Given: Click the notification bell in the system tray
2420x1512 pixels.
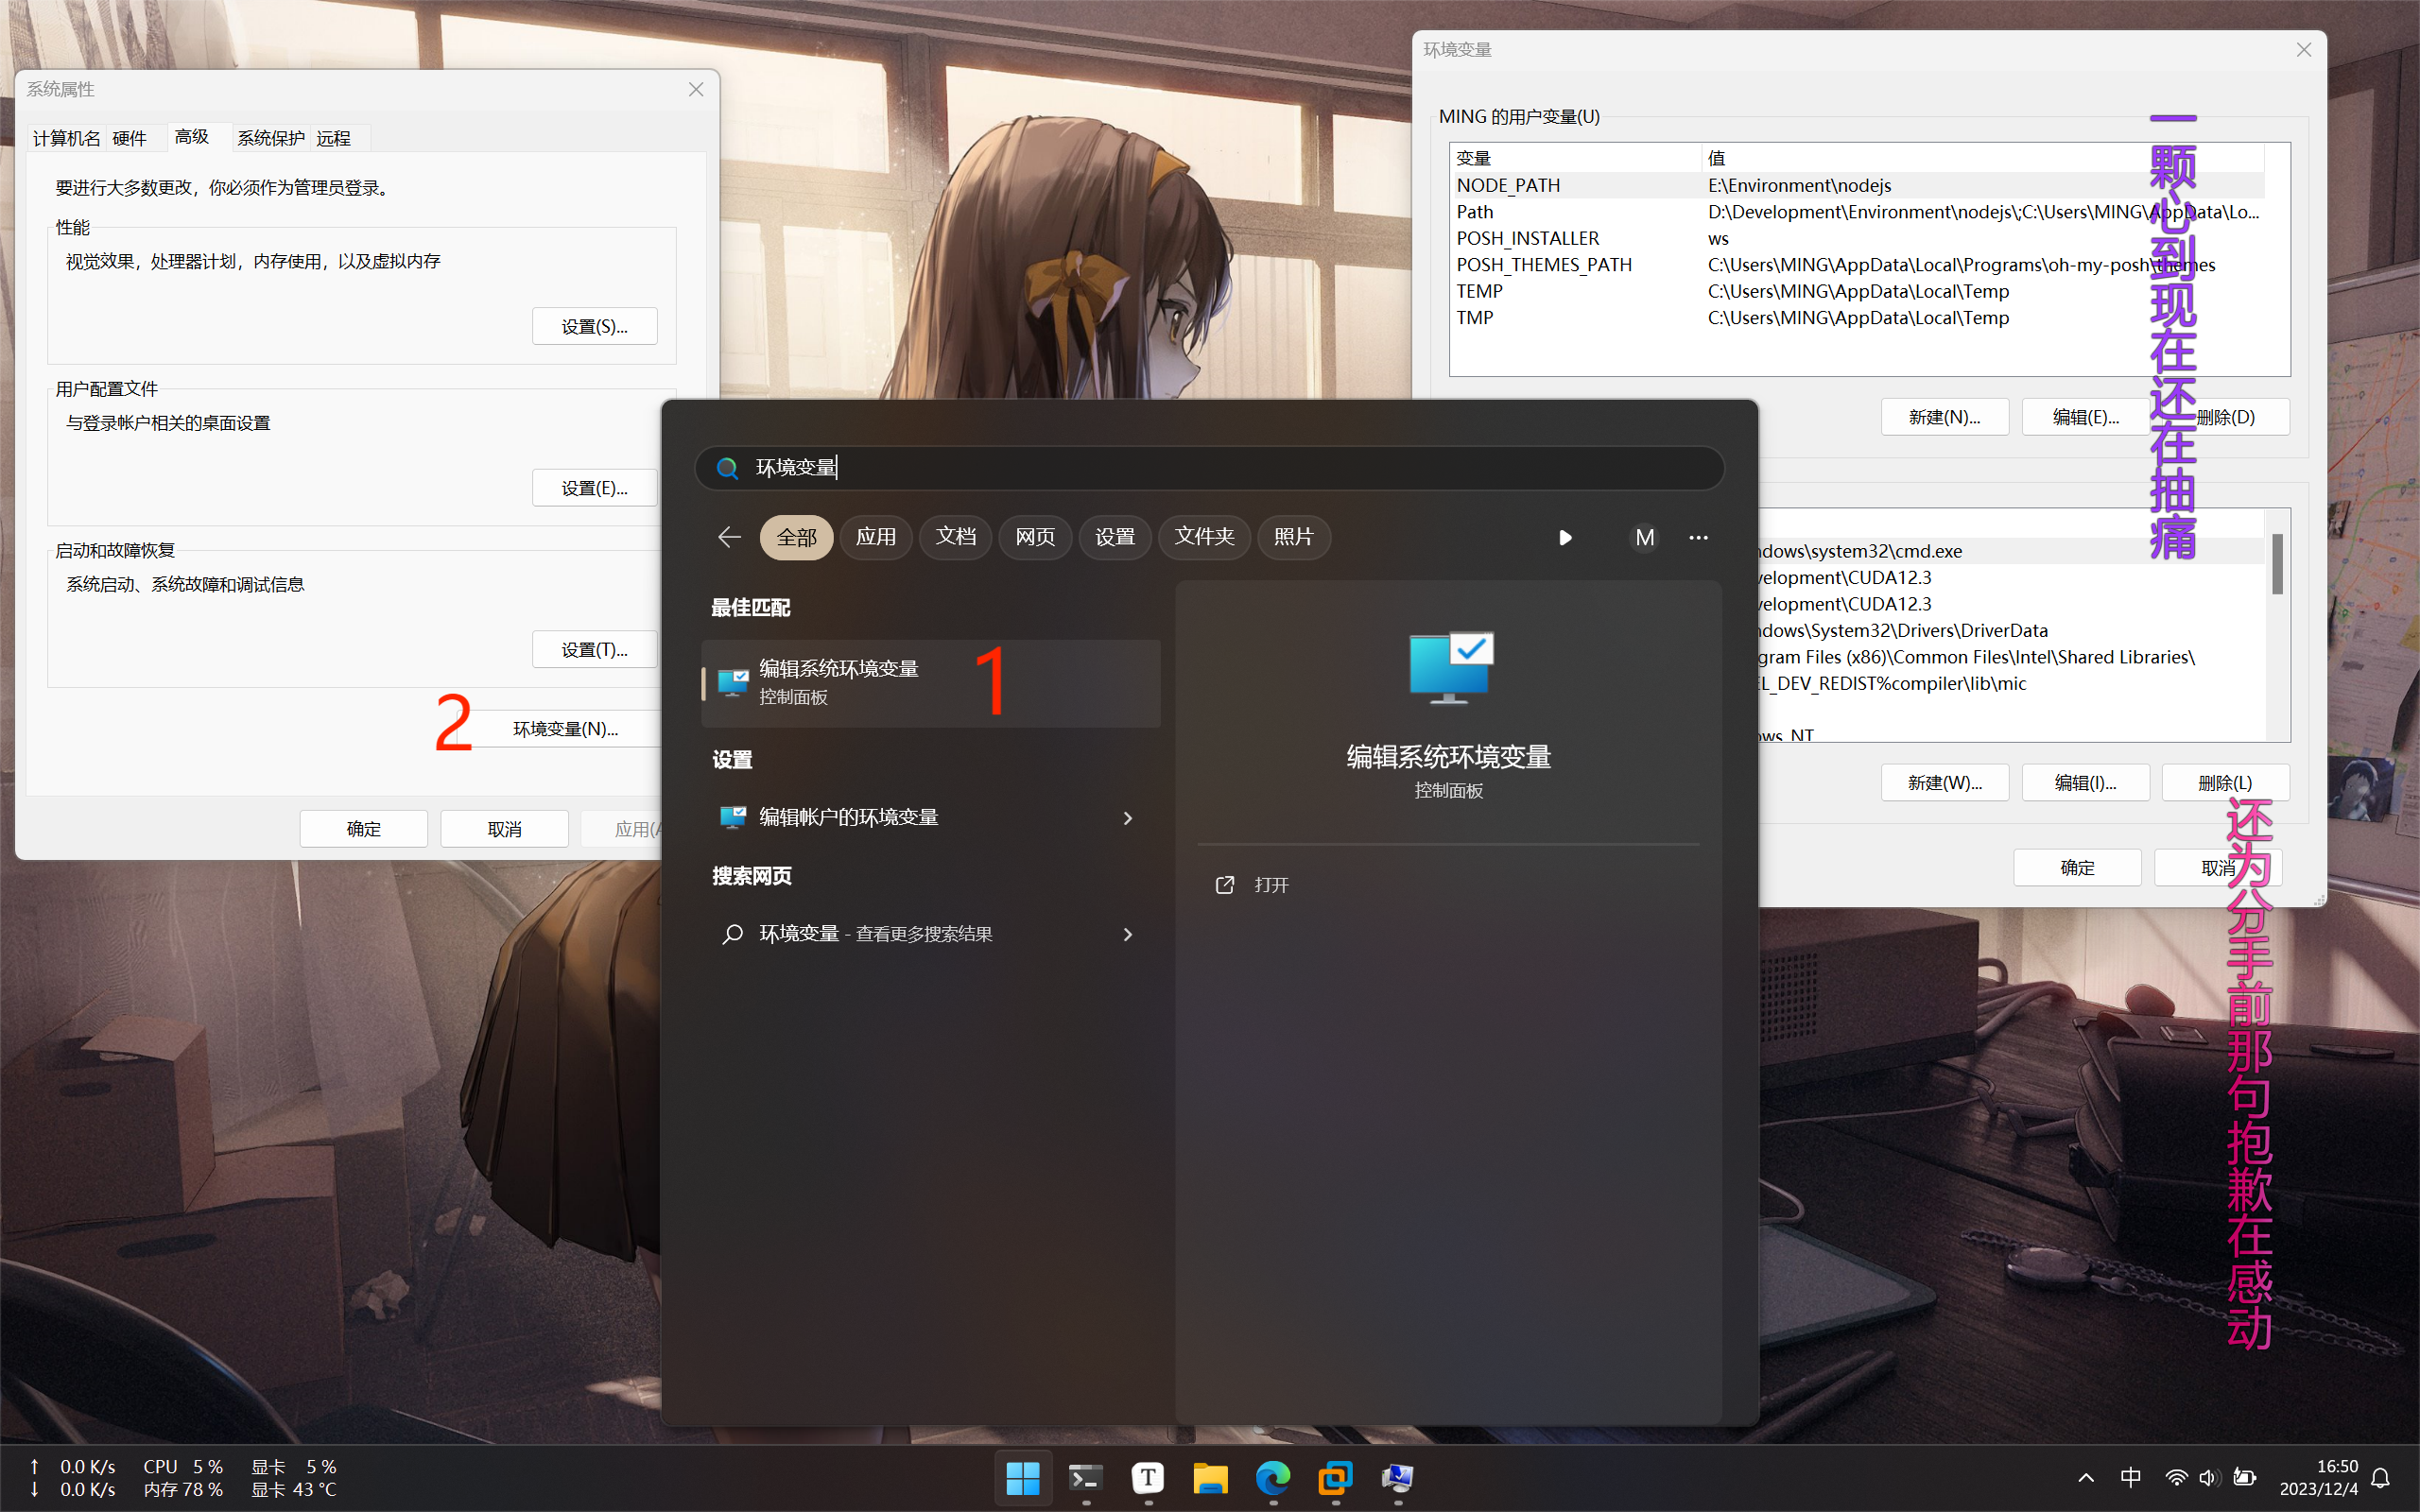Looking at the screenshot, I should click(2381, 1477).
